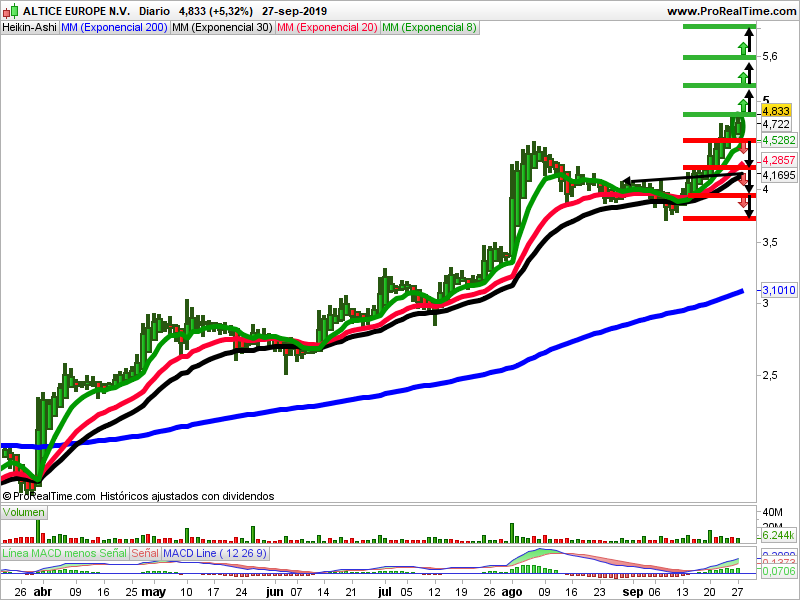Open MM (Exponencial 20) indicator label
Screen dimensions: 800x600
327,28
